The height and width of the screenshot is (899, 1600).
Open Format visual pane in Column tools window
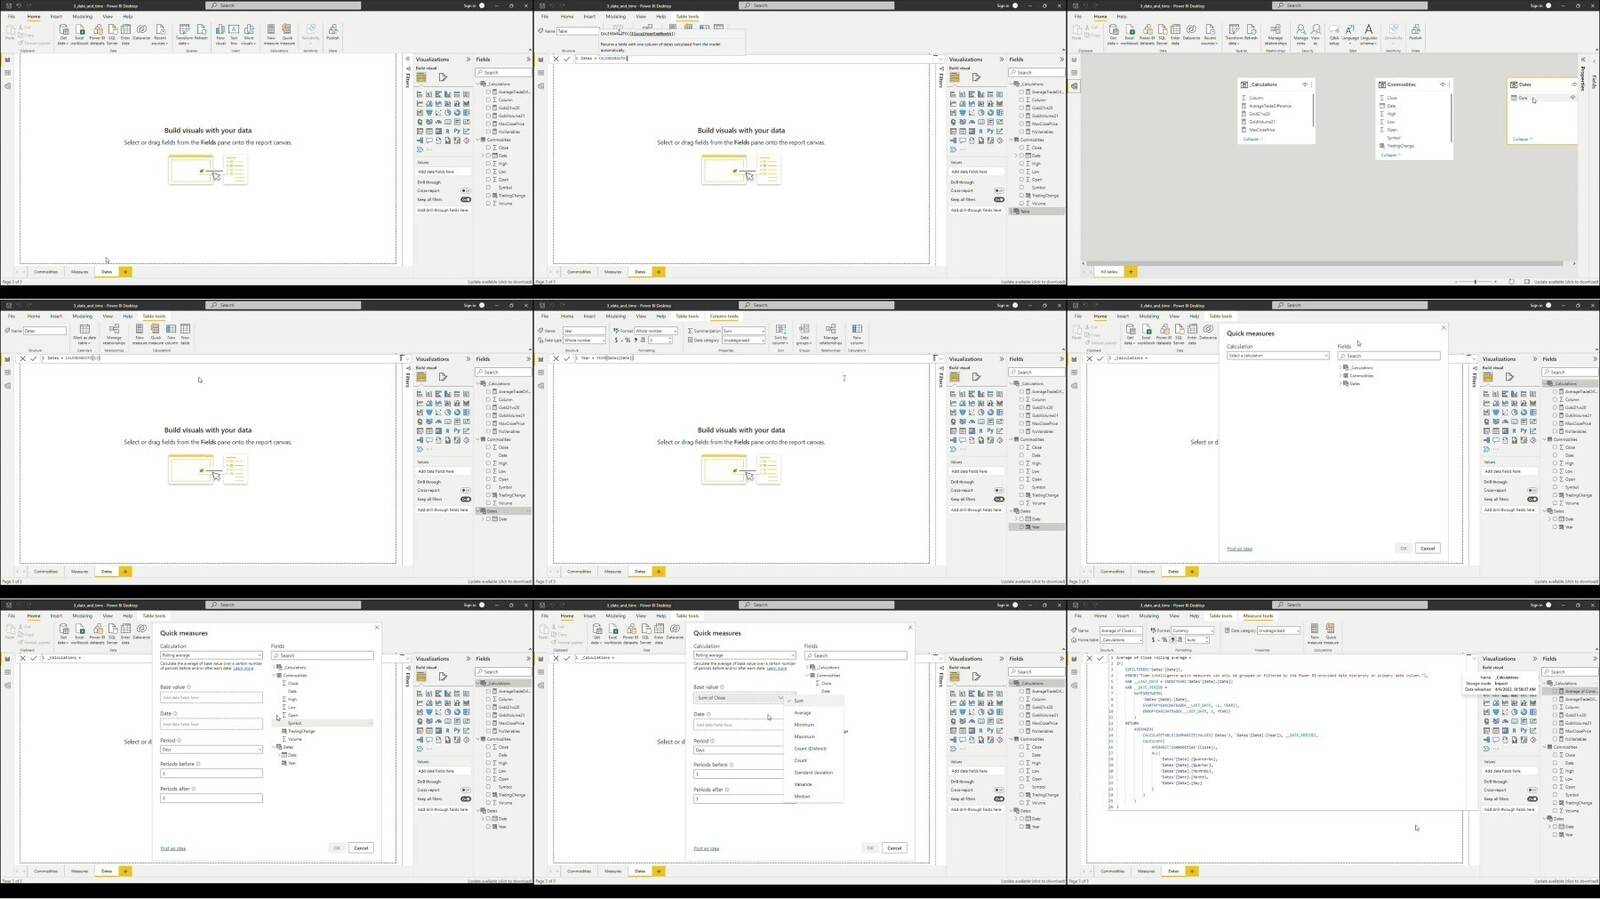pos(975,377)
